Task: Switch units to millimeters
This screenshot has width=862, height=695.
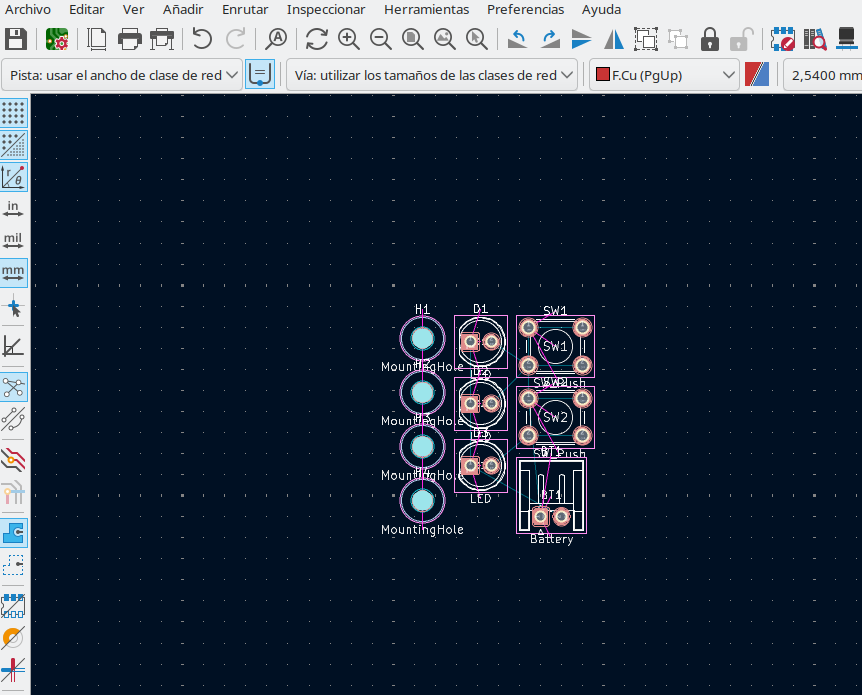Action: click(x=14, y=272)
